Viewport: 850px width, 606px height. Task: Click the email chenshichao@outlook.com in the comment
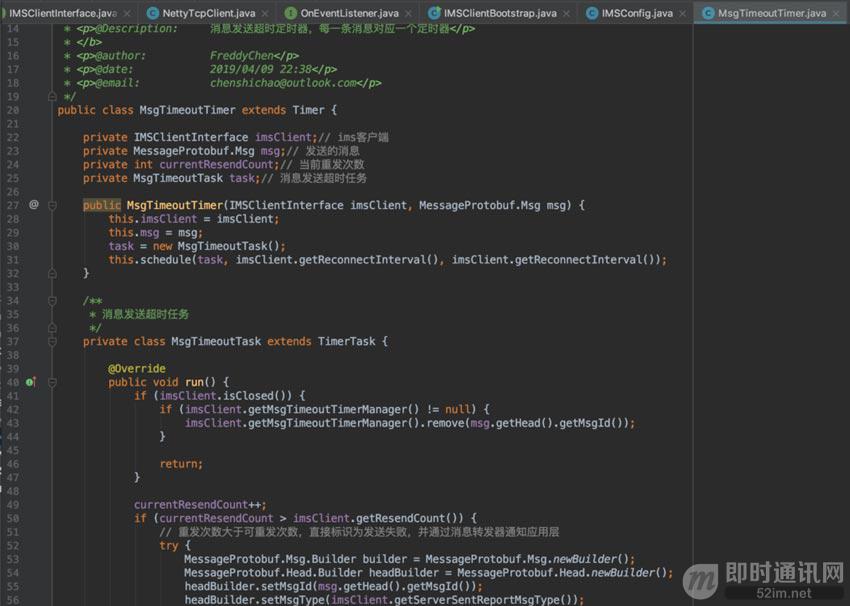283,83
